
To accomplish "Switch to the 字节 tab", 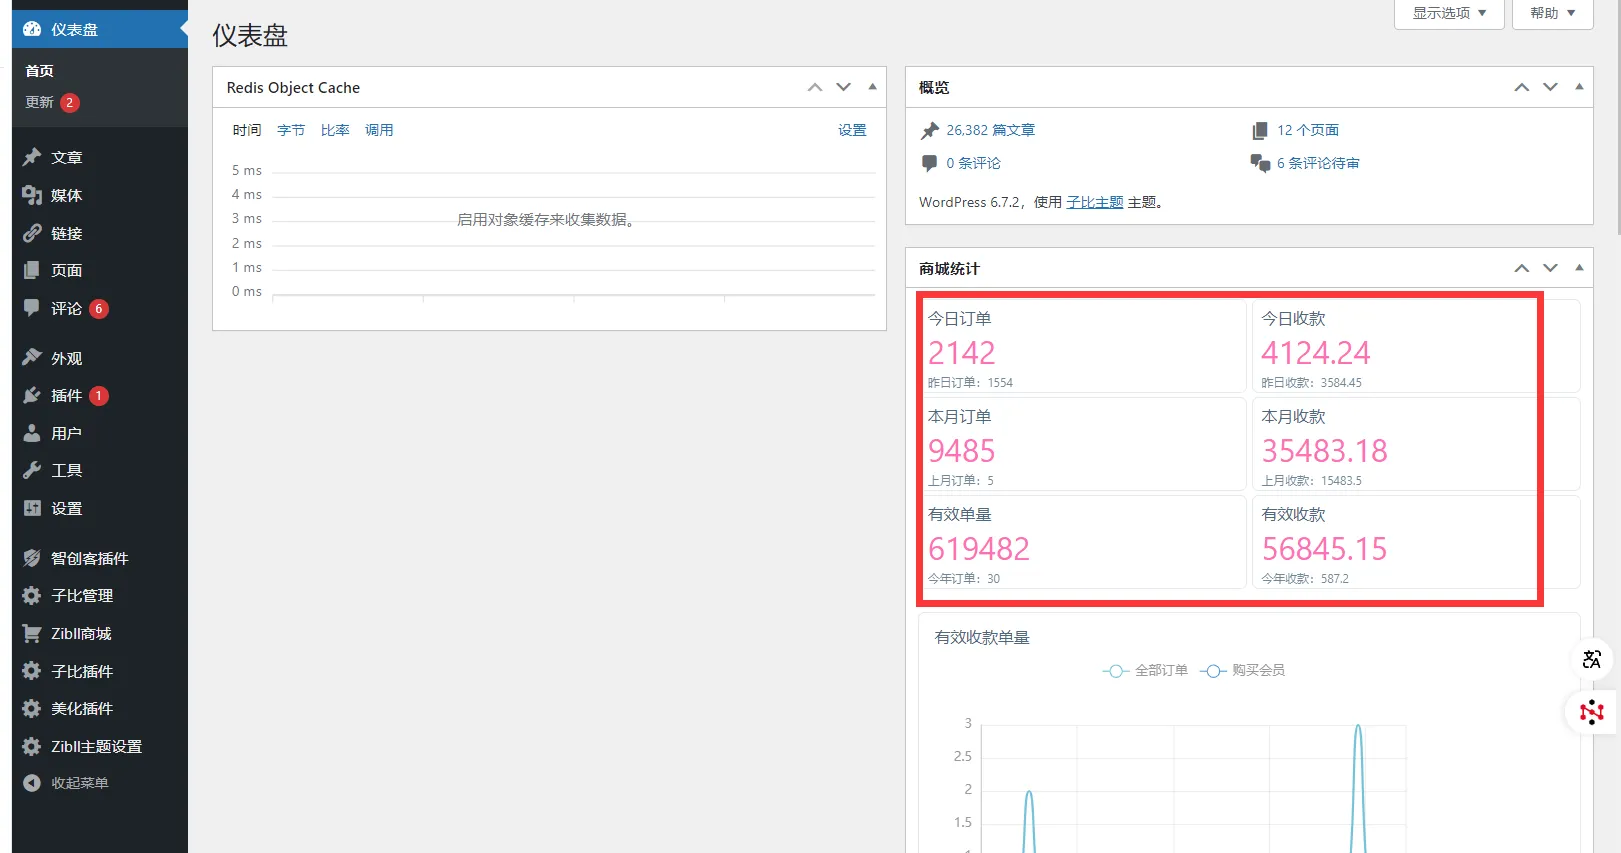I will (x=291, y=130).
